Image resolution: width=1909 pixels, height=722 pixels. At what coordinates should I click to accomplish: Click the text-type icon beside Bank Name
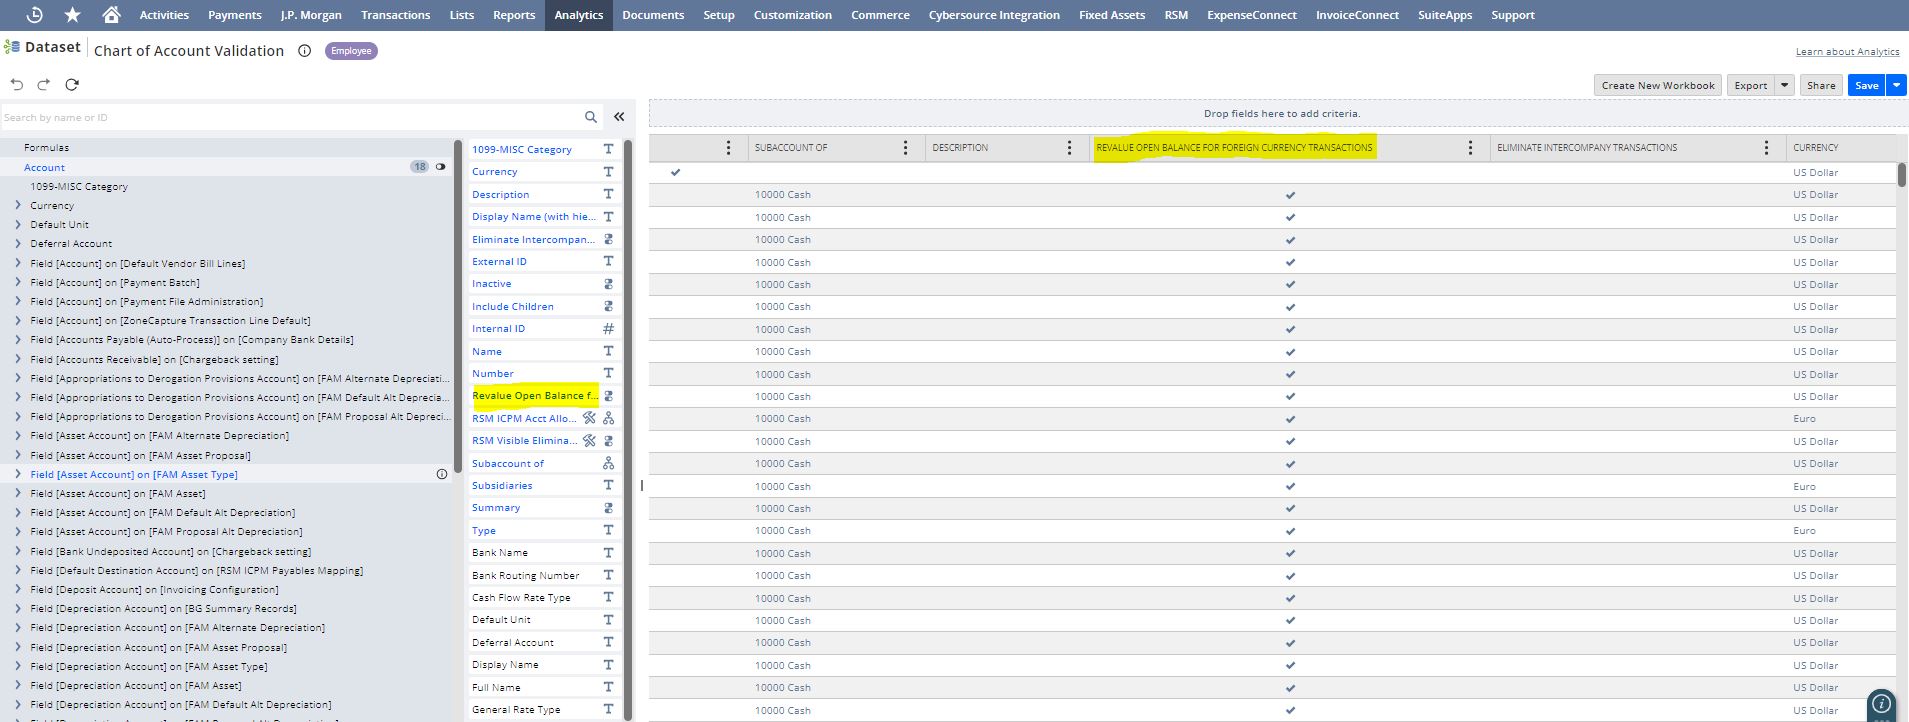(608, 552)
